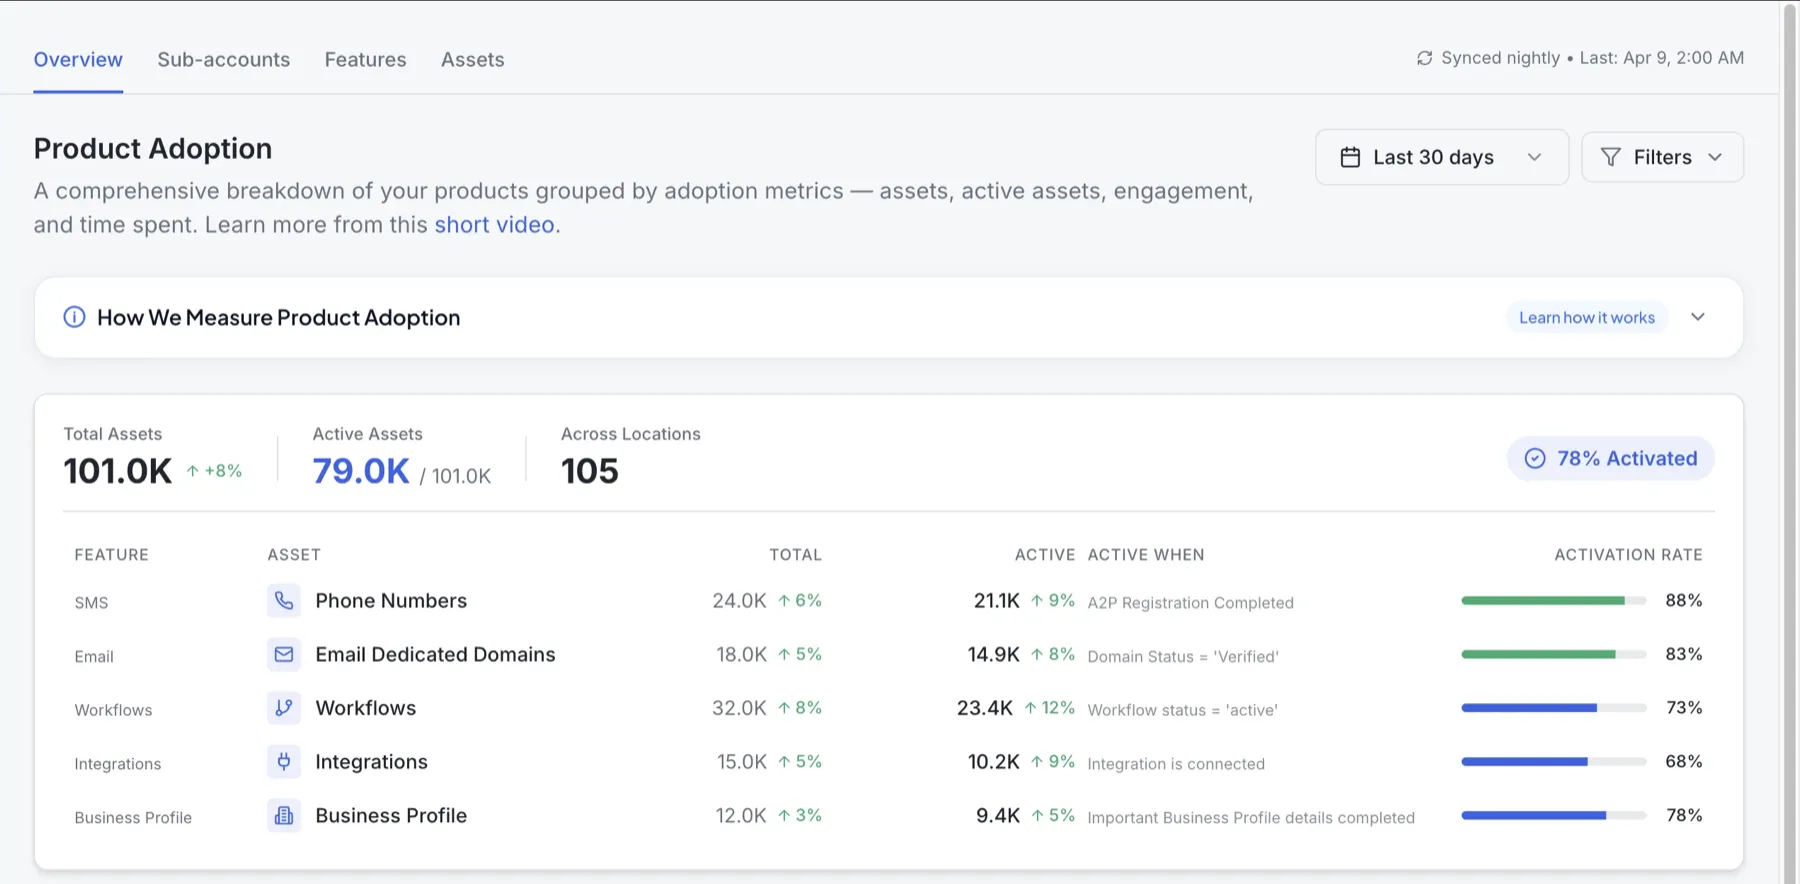
Task: Click the Learn how it works button
Action: point(1587,317)
